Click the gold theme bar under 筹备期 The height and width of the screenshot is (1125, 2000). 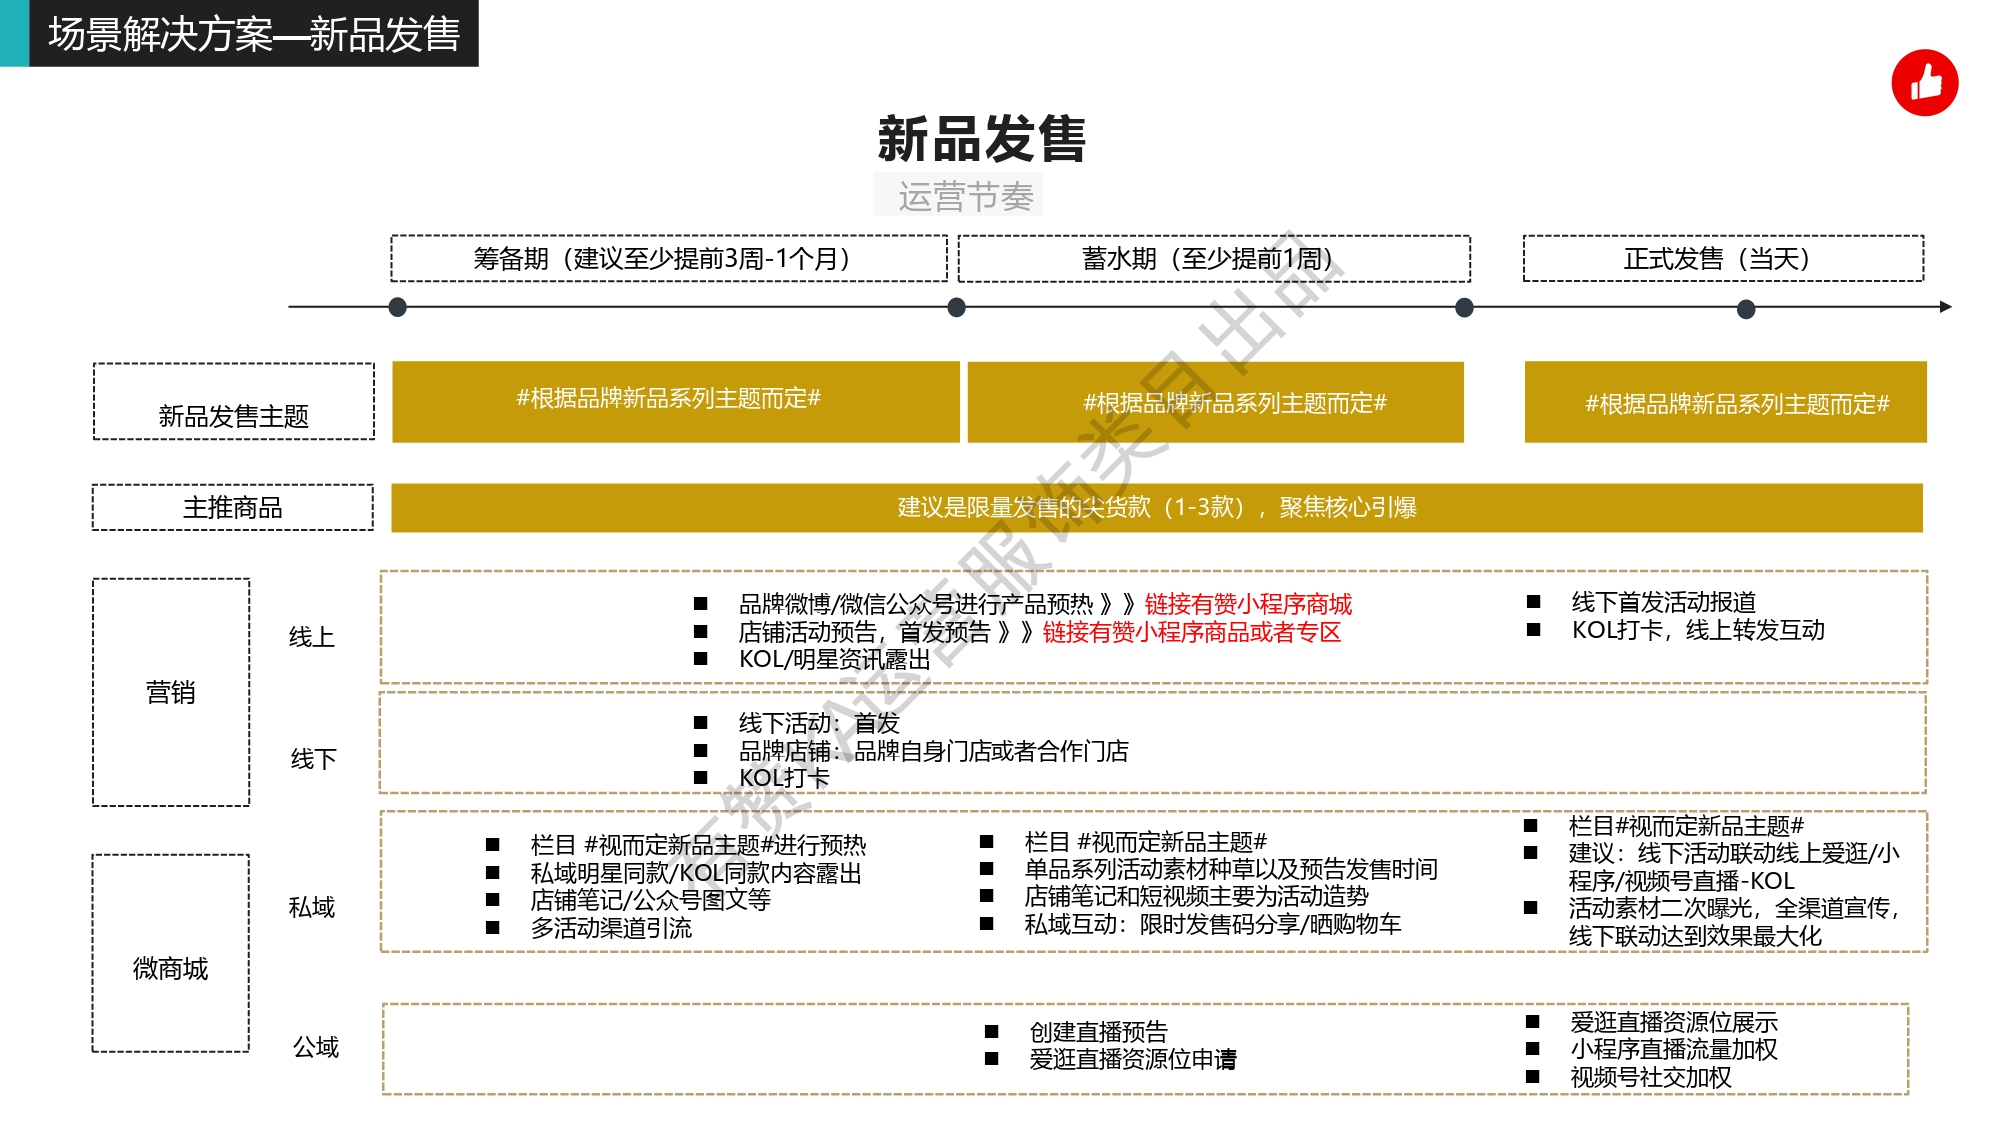[675, 401]
